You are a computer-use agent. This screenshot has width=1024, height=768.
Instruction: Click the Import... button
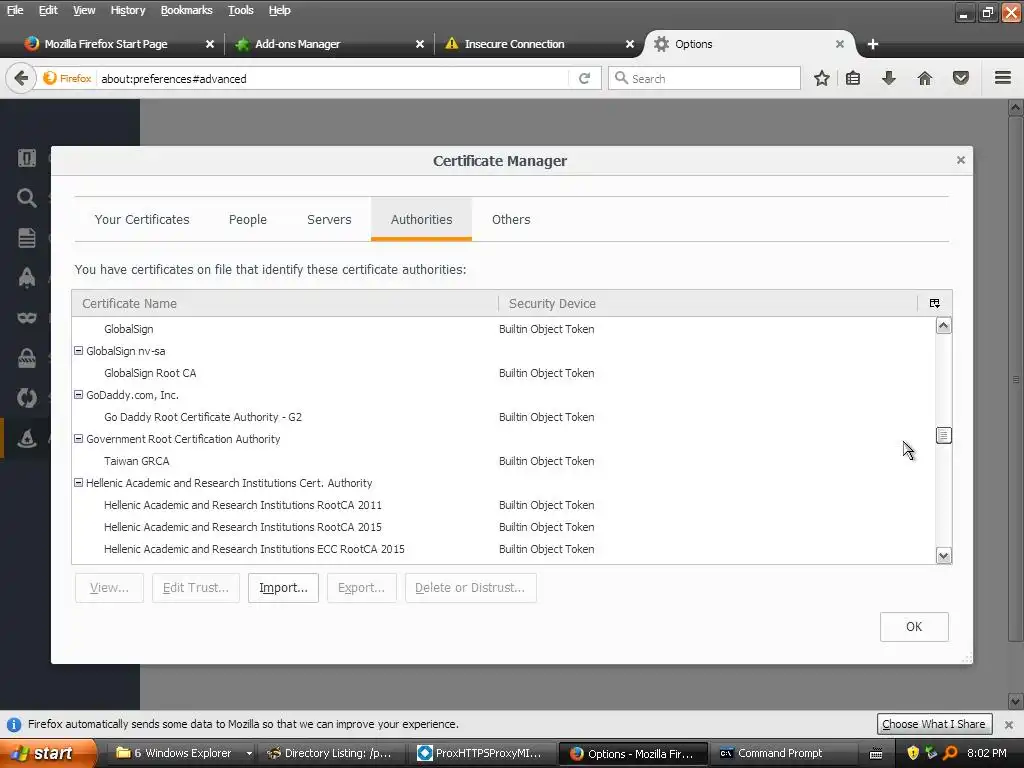(x=283, y=588)
